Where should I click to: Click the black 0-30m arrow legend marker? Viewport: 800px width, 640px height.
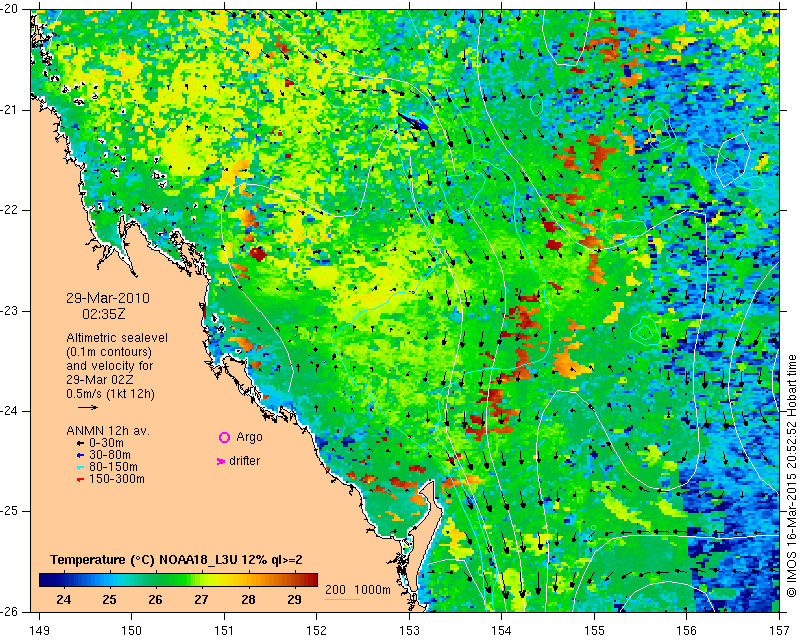pyautogui.click(x=80, y=443)
